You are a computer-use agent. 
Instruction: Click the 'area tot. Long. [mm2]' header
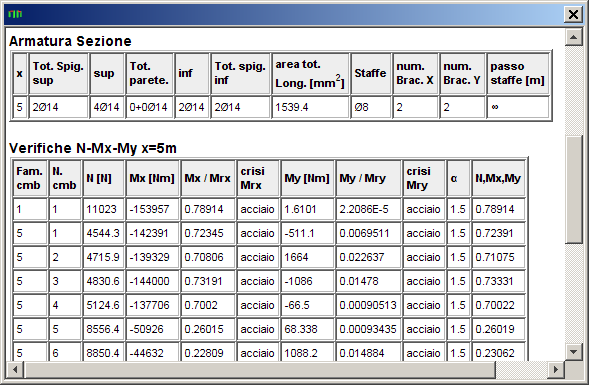point(310,73)
